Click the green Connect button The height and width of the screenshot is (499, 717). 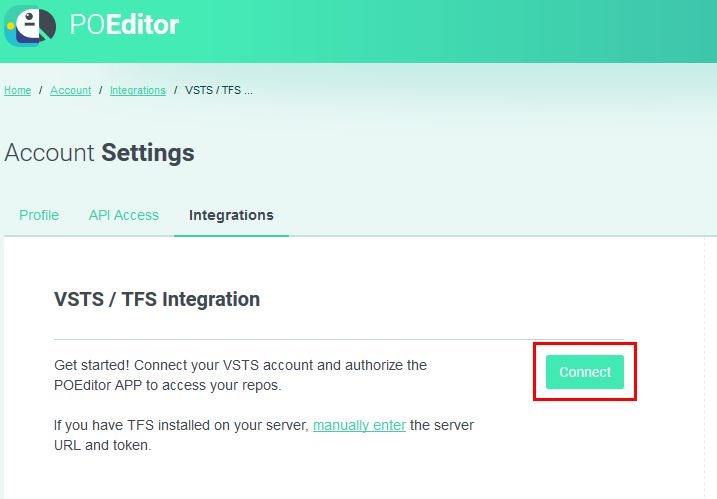[x=585, y=372]
